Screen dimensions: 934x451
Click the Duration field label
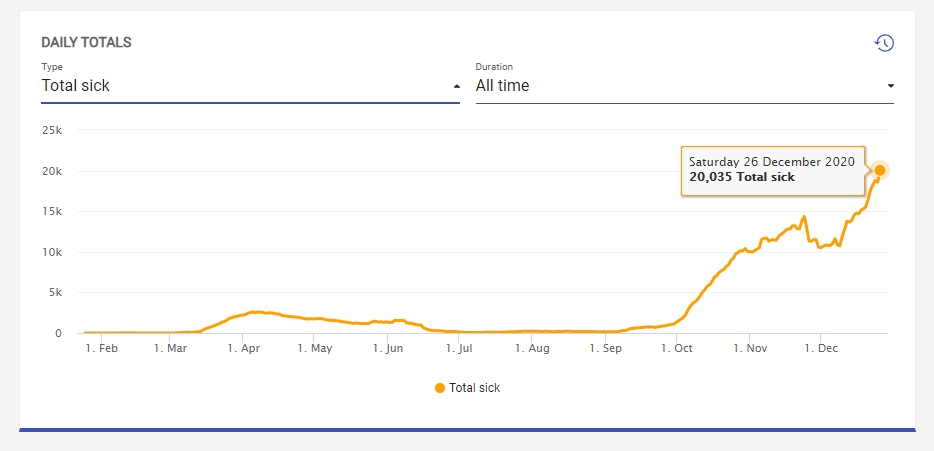tap(494, 67)
